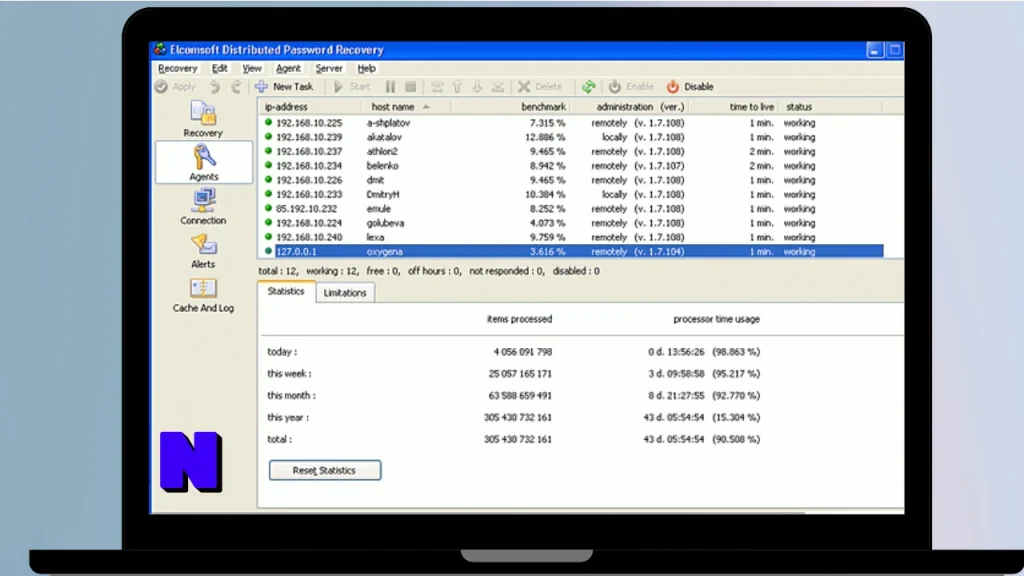Click the move up arrow icon
The image size is (1024, 576).
coord(457,86)
